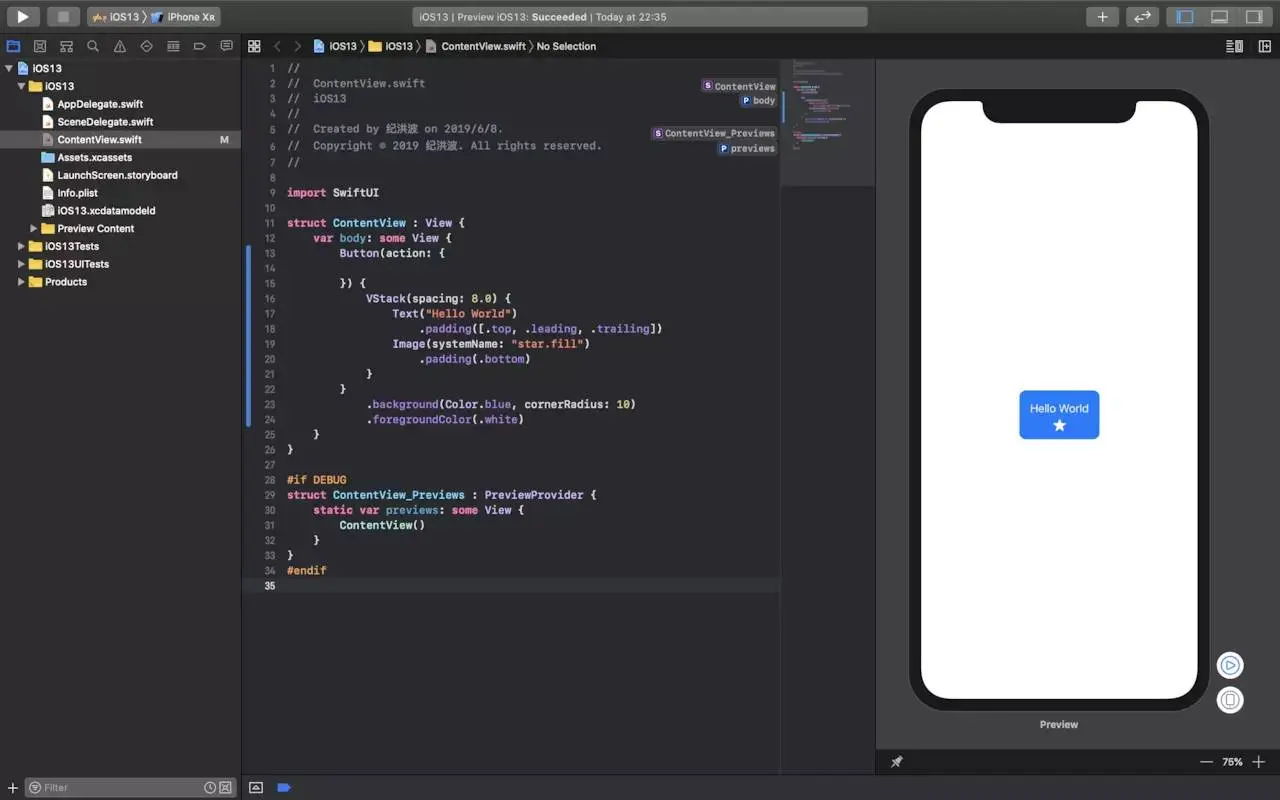This screenshot has width=1280, height=800.
Task: Tap the Hello World button in preview
Action: pos(1059,414)
